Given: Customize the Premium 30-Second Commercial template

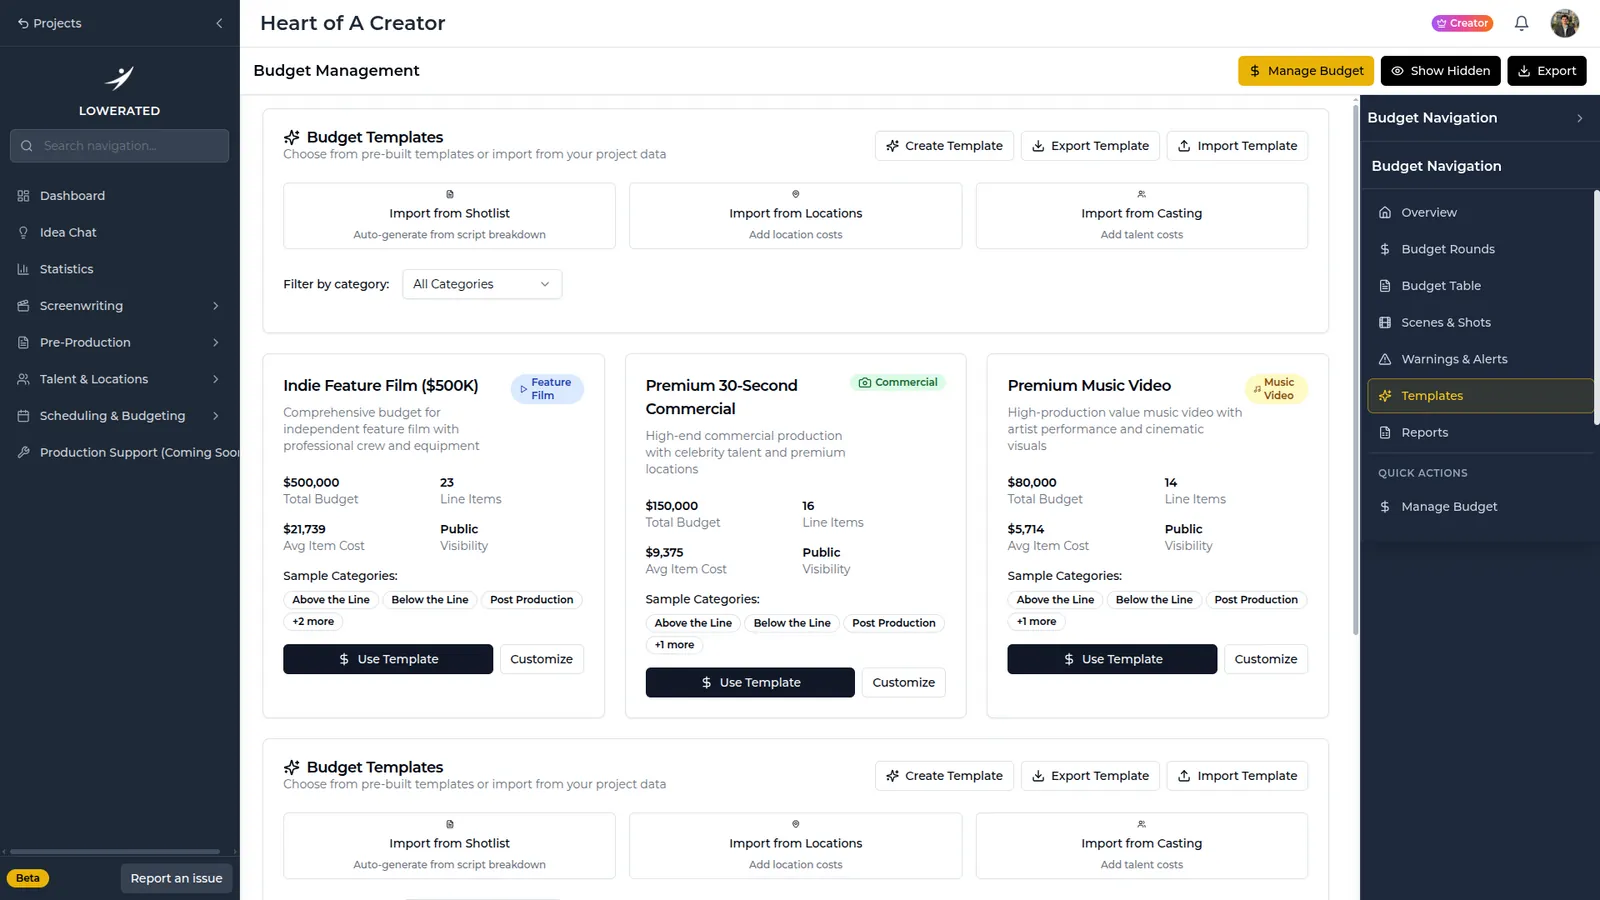Looking at the screenshot, I should tap(903, 682).
